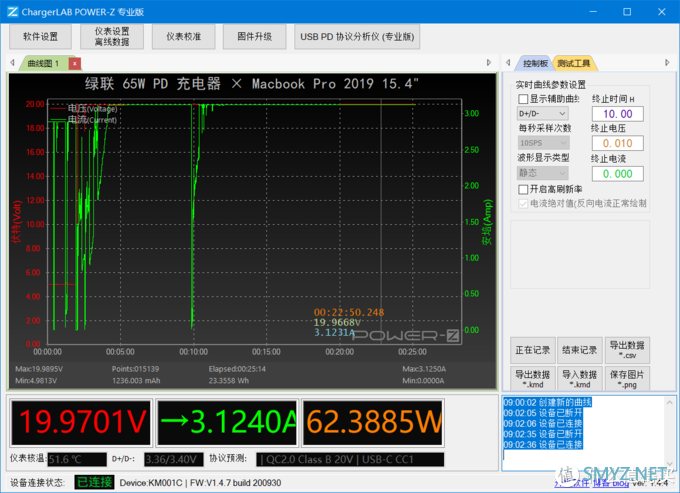Click 00:10:00 time axis label
This screenshot has width=680, height=493.
pyautogui.click(x=193, y=352)
